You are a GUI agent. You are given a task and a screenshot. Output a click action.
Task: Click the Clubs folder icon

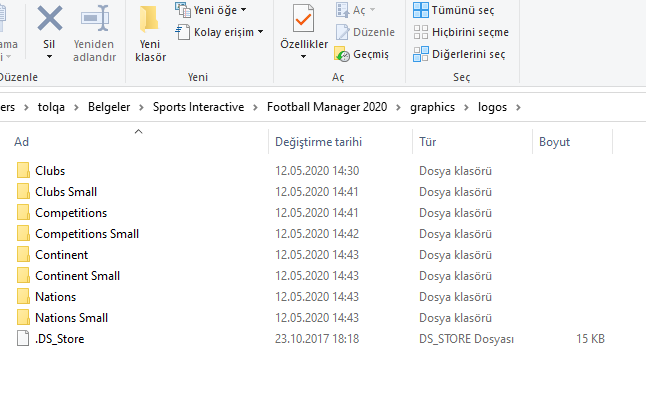click(x=23, y=170)
